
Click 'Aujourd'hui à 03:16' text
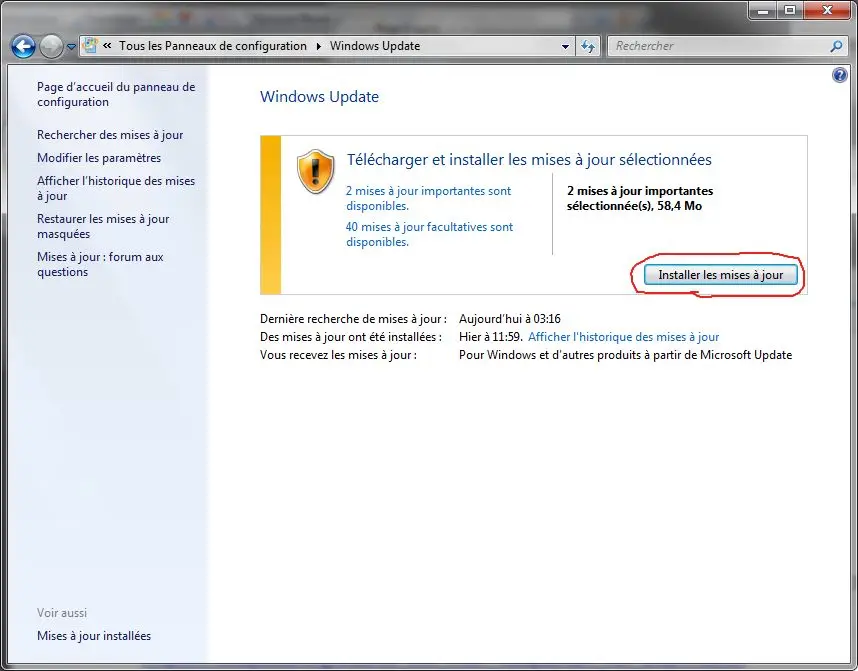(509, 319)
